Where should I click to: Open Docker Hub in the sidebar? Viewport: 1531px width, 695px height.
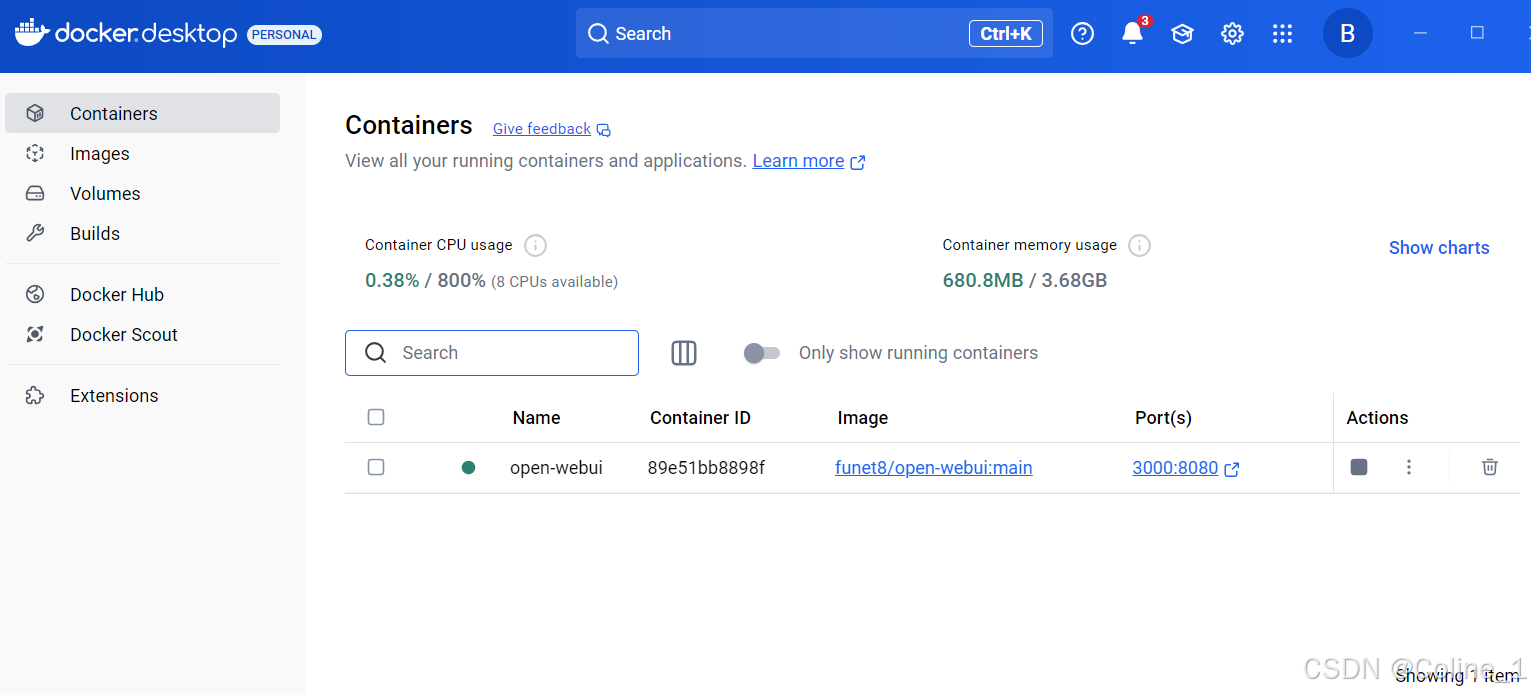(x=142, y=294)
